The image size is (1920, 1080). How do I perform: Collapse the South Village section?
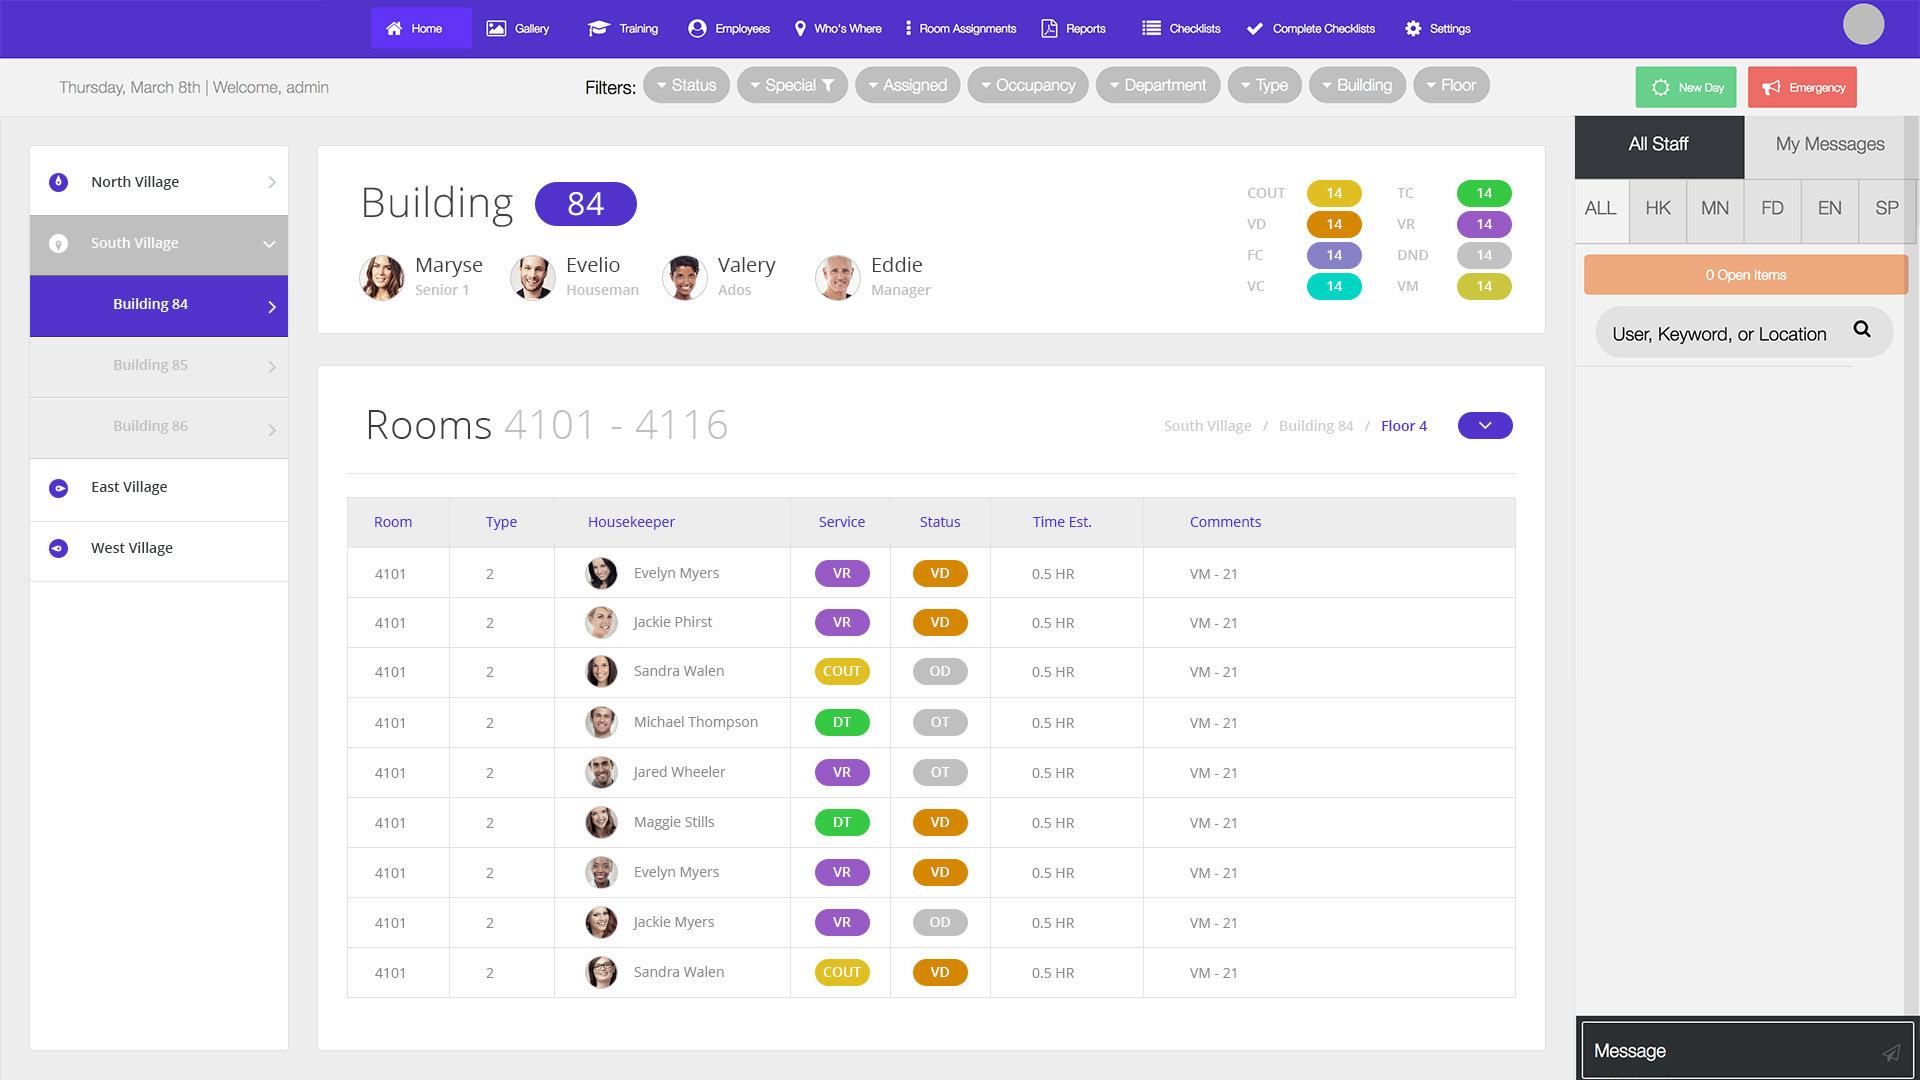pyautogui.click(x=269, y=244)
